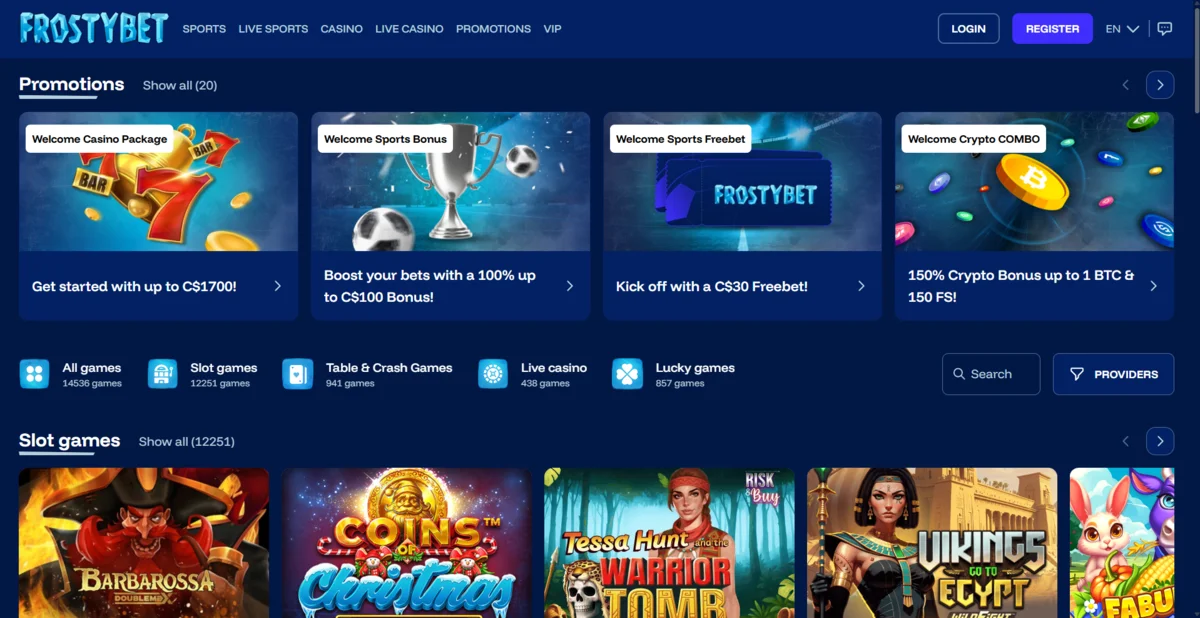The image size is (1200, 618).
Task: Open the Providers filter button
Action: [1114, 374]
